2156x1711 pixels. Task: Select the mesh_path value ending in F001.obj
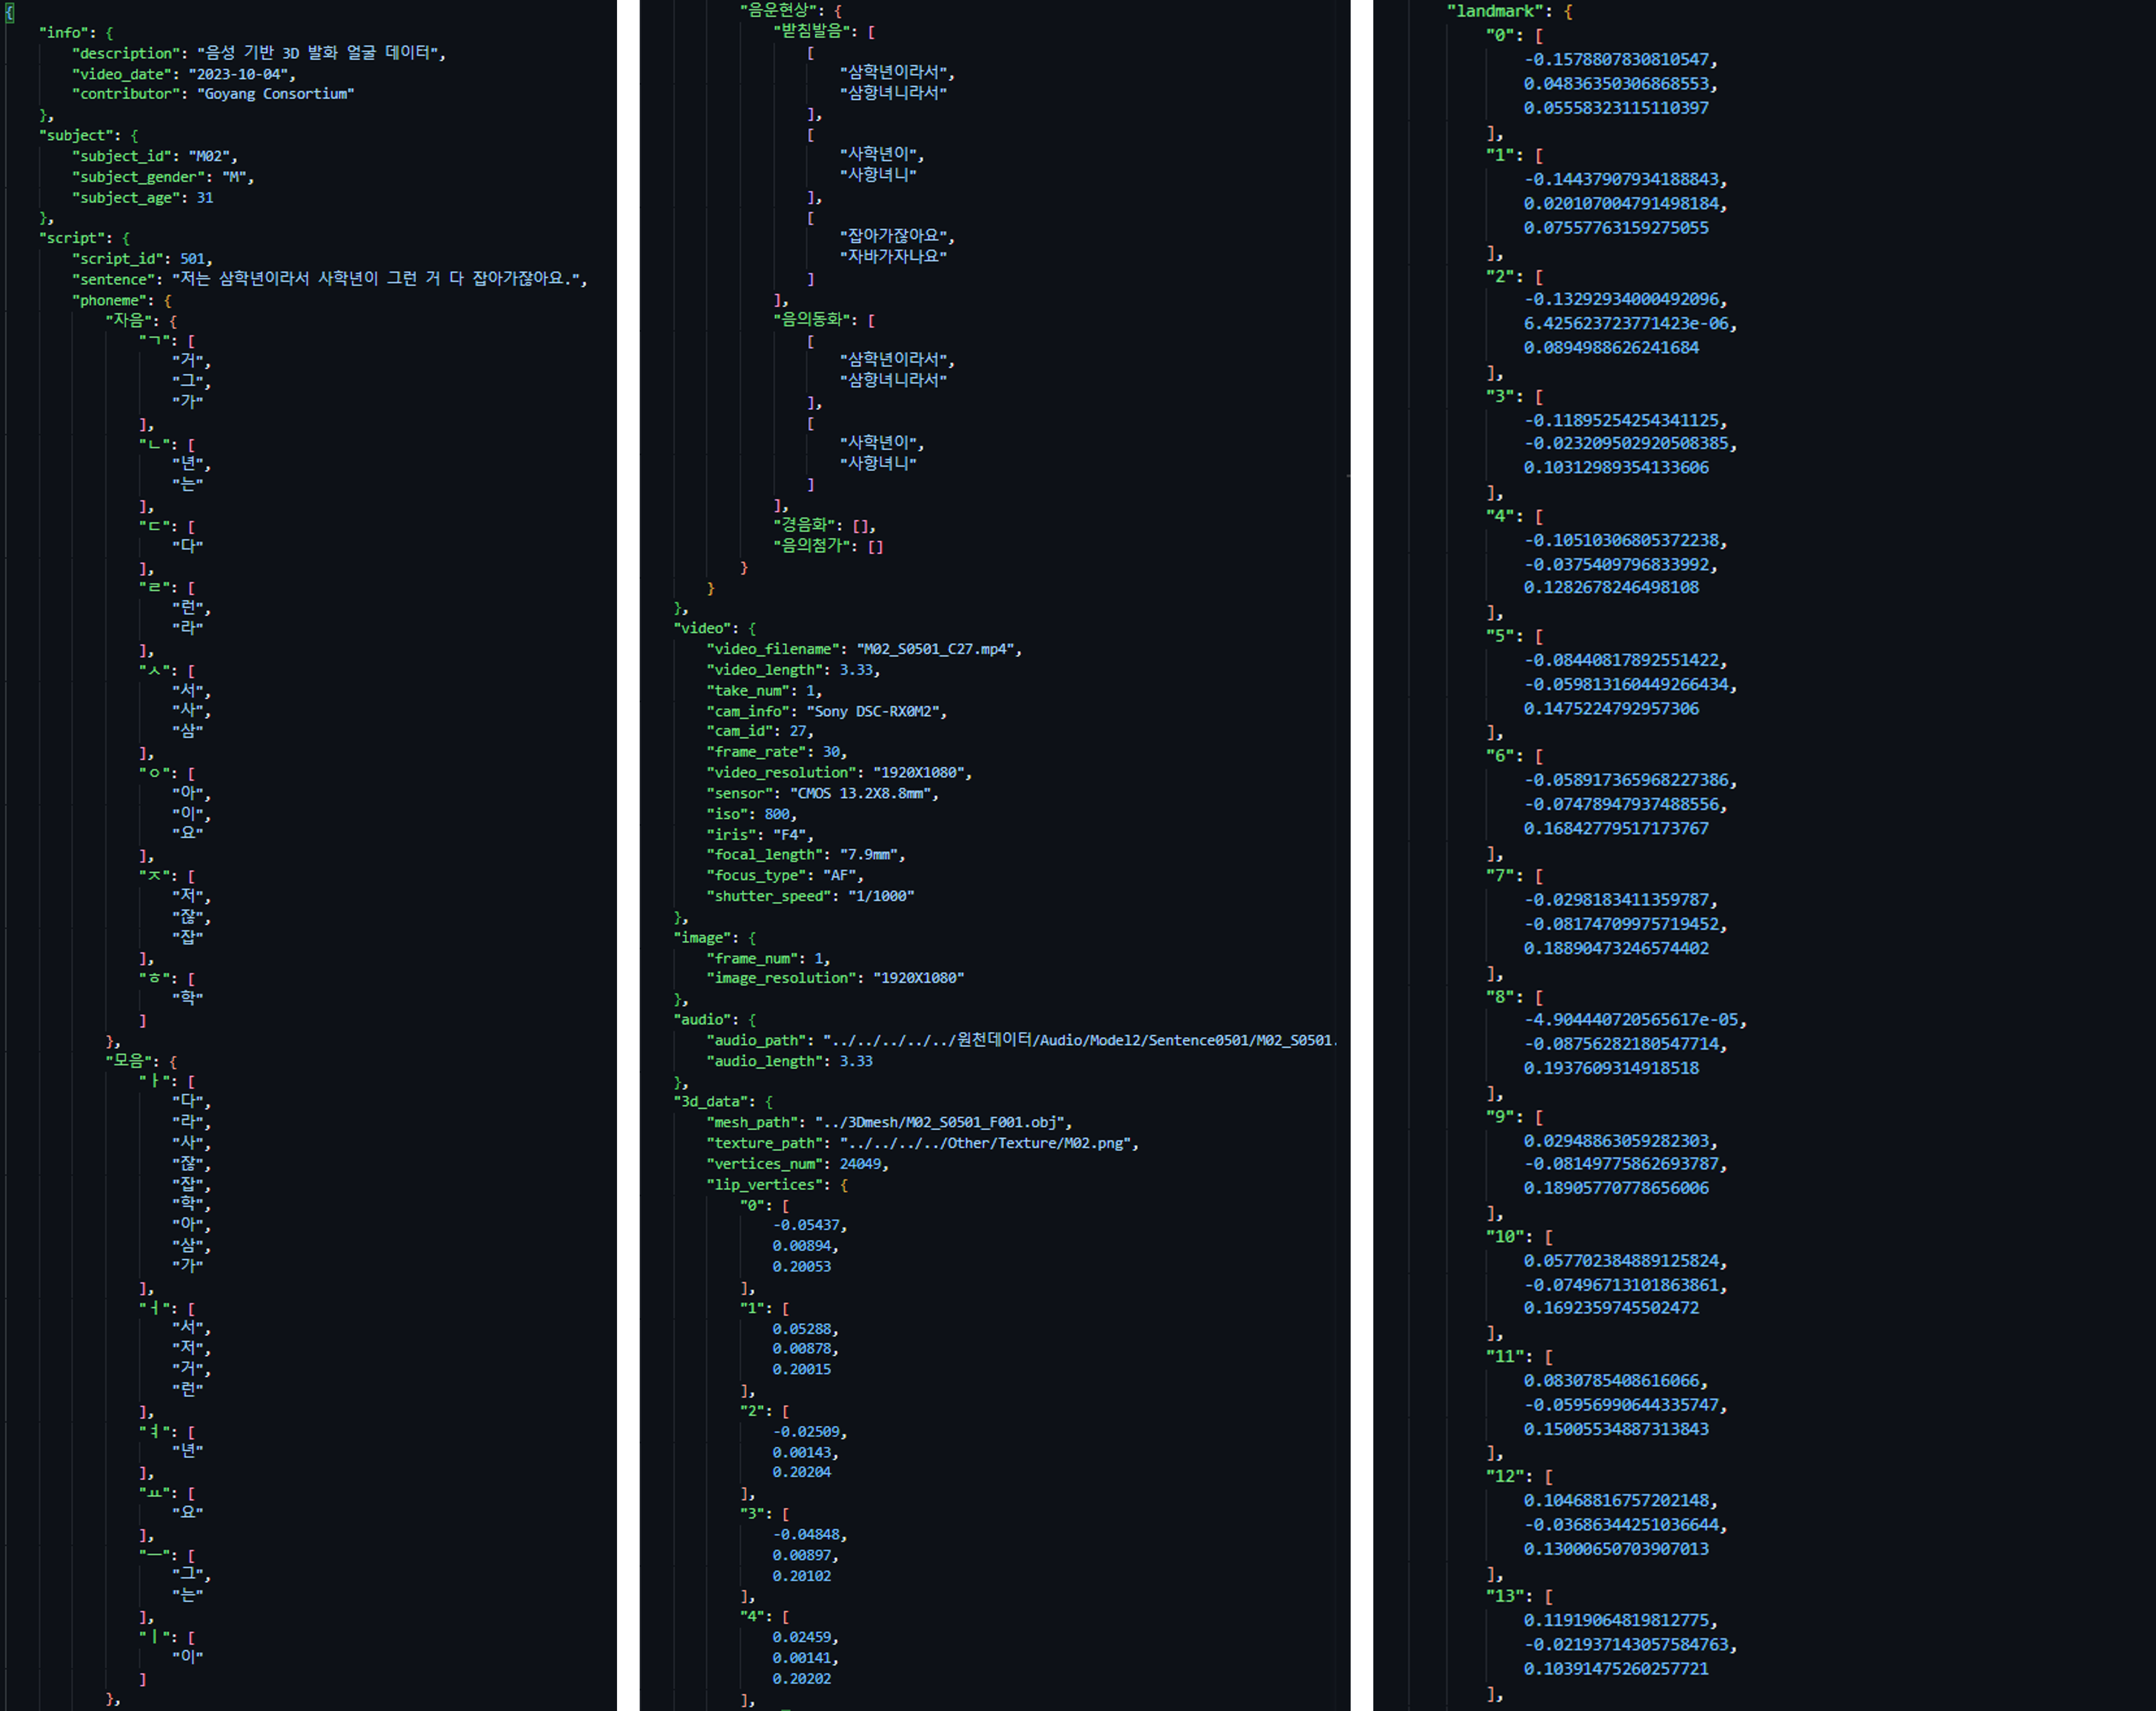(940, 1122)
